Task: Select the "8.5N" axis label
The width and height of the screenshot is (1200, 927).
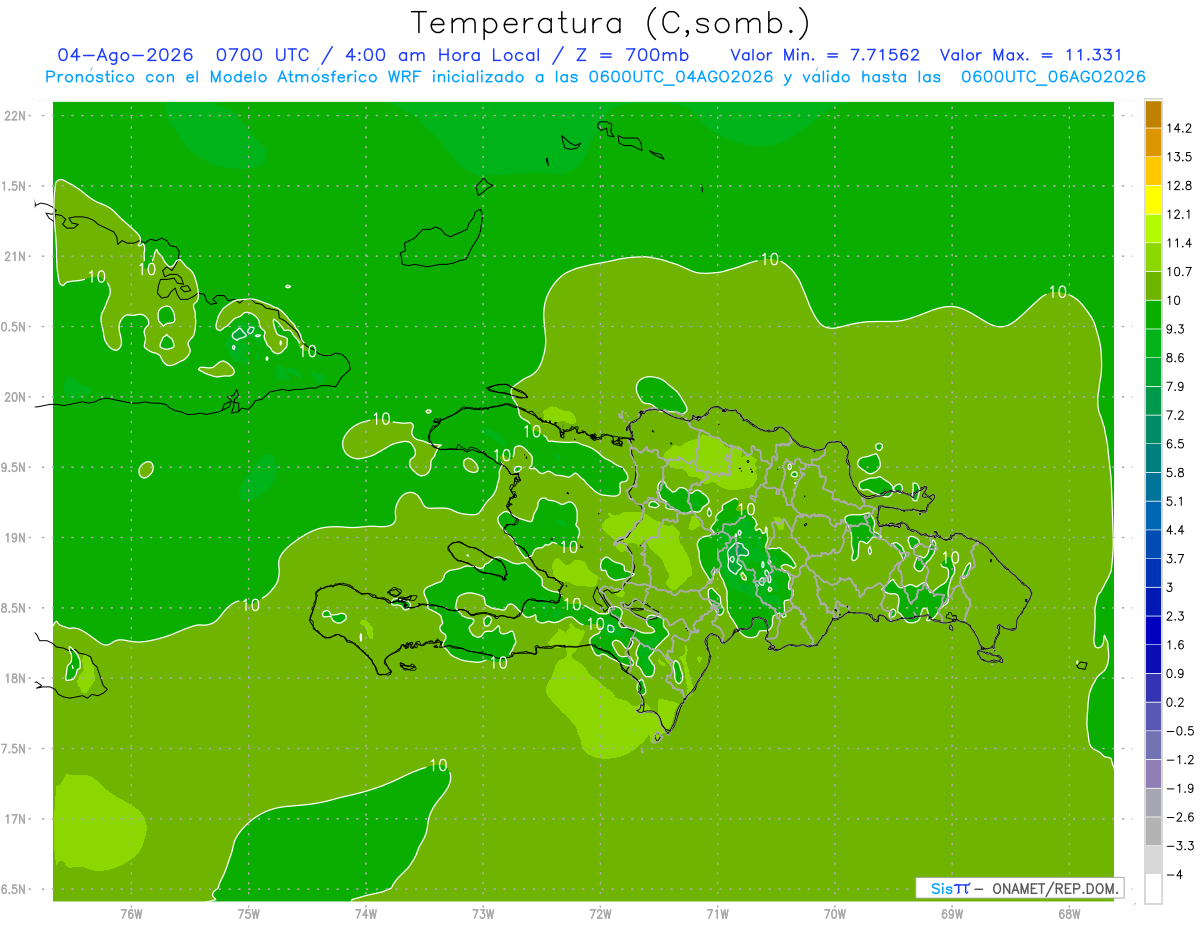Action: click(14, 608)
